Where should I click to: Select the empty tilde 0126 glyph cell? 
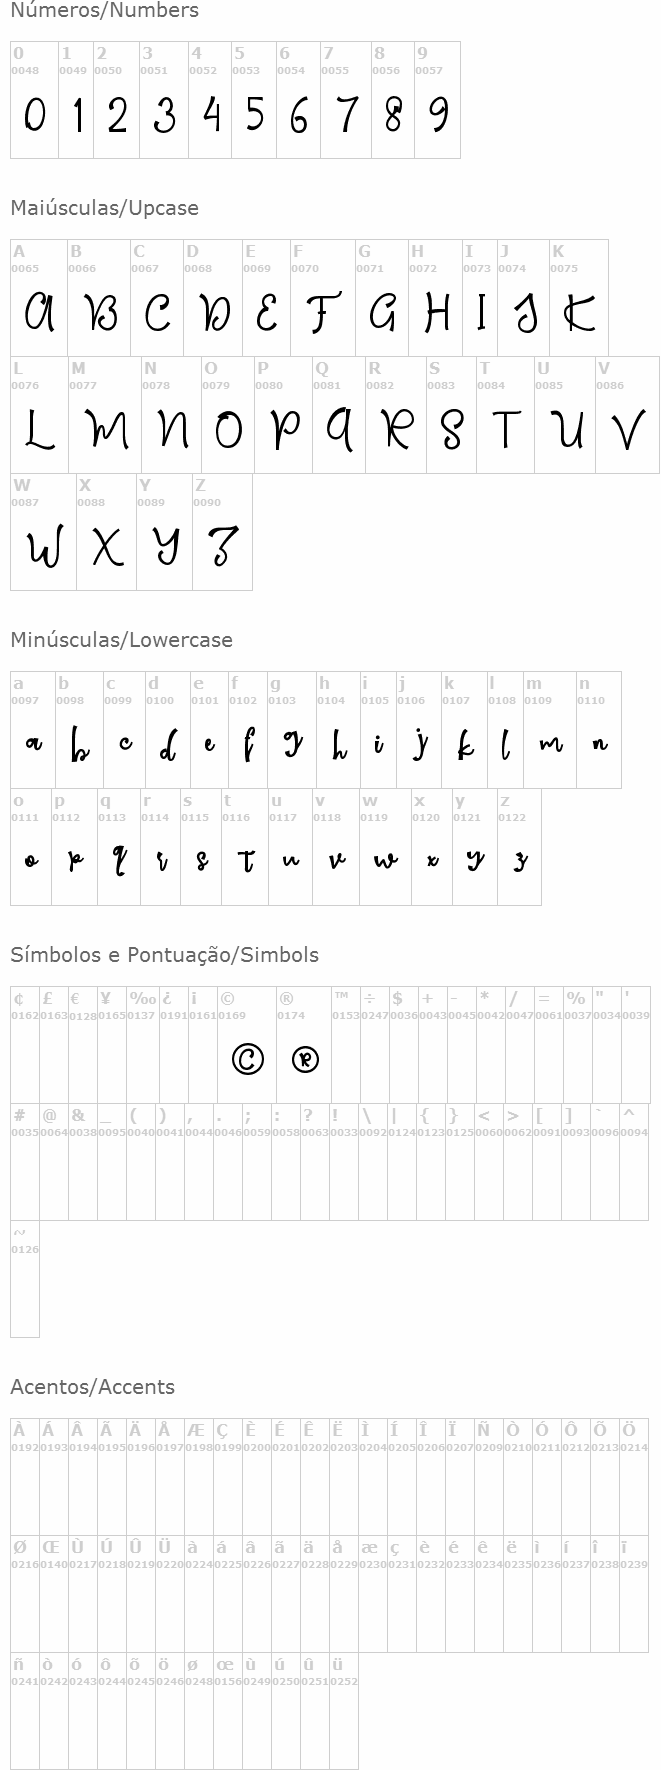(x=25, y=1279)
